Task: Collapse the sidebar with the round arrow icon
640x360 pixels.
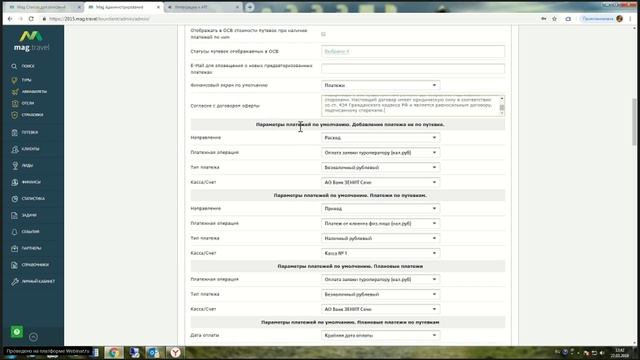Action: tap(33, 337)
